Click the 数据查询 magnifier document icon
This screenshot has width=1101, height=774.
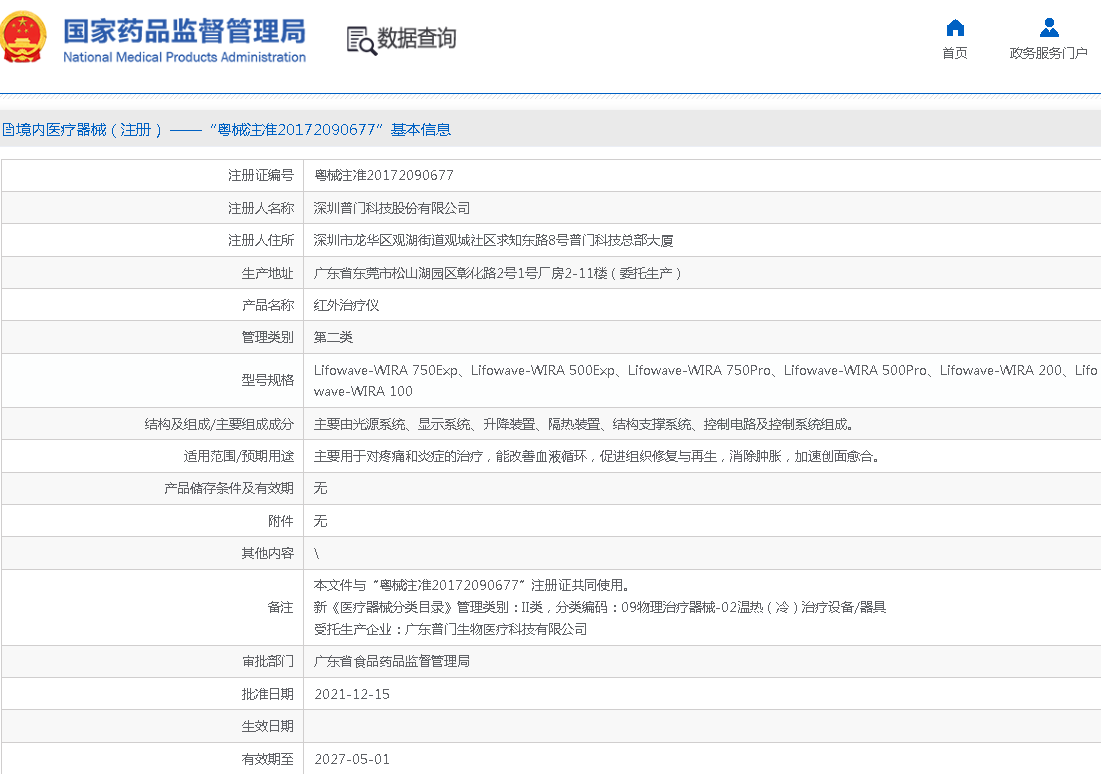click(x=361, y=39)
